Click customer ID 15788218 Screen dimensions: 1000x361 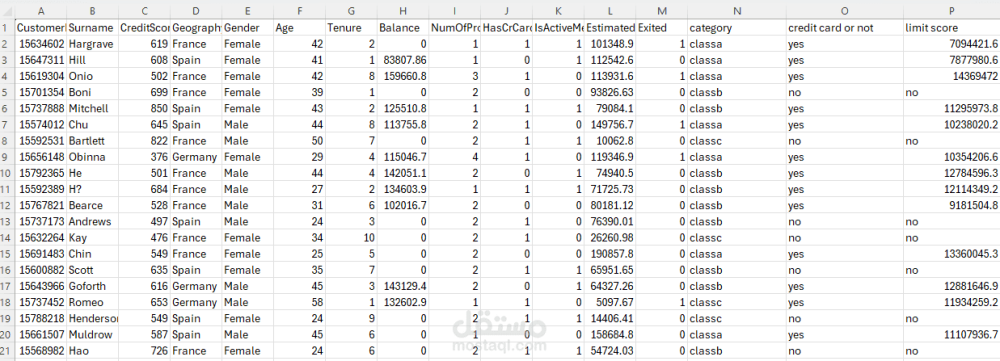pyautogui.click(x=41, y=318)
